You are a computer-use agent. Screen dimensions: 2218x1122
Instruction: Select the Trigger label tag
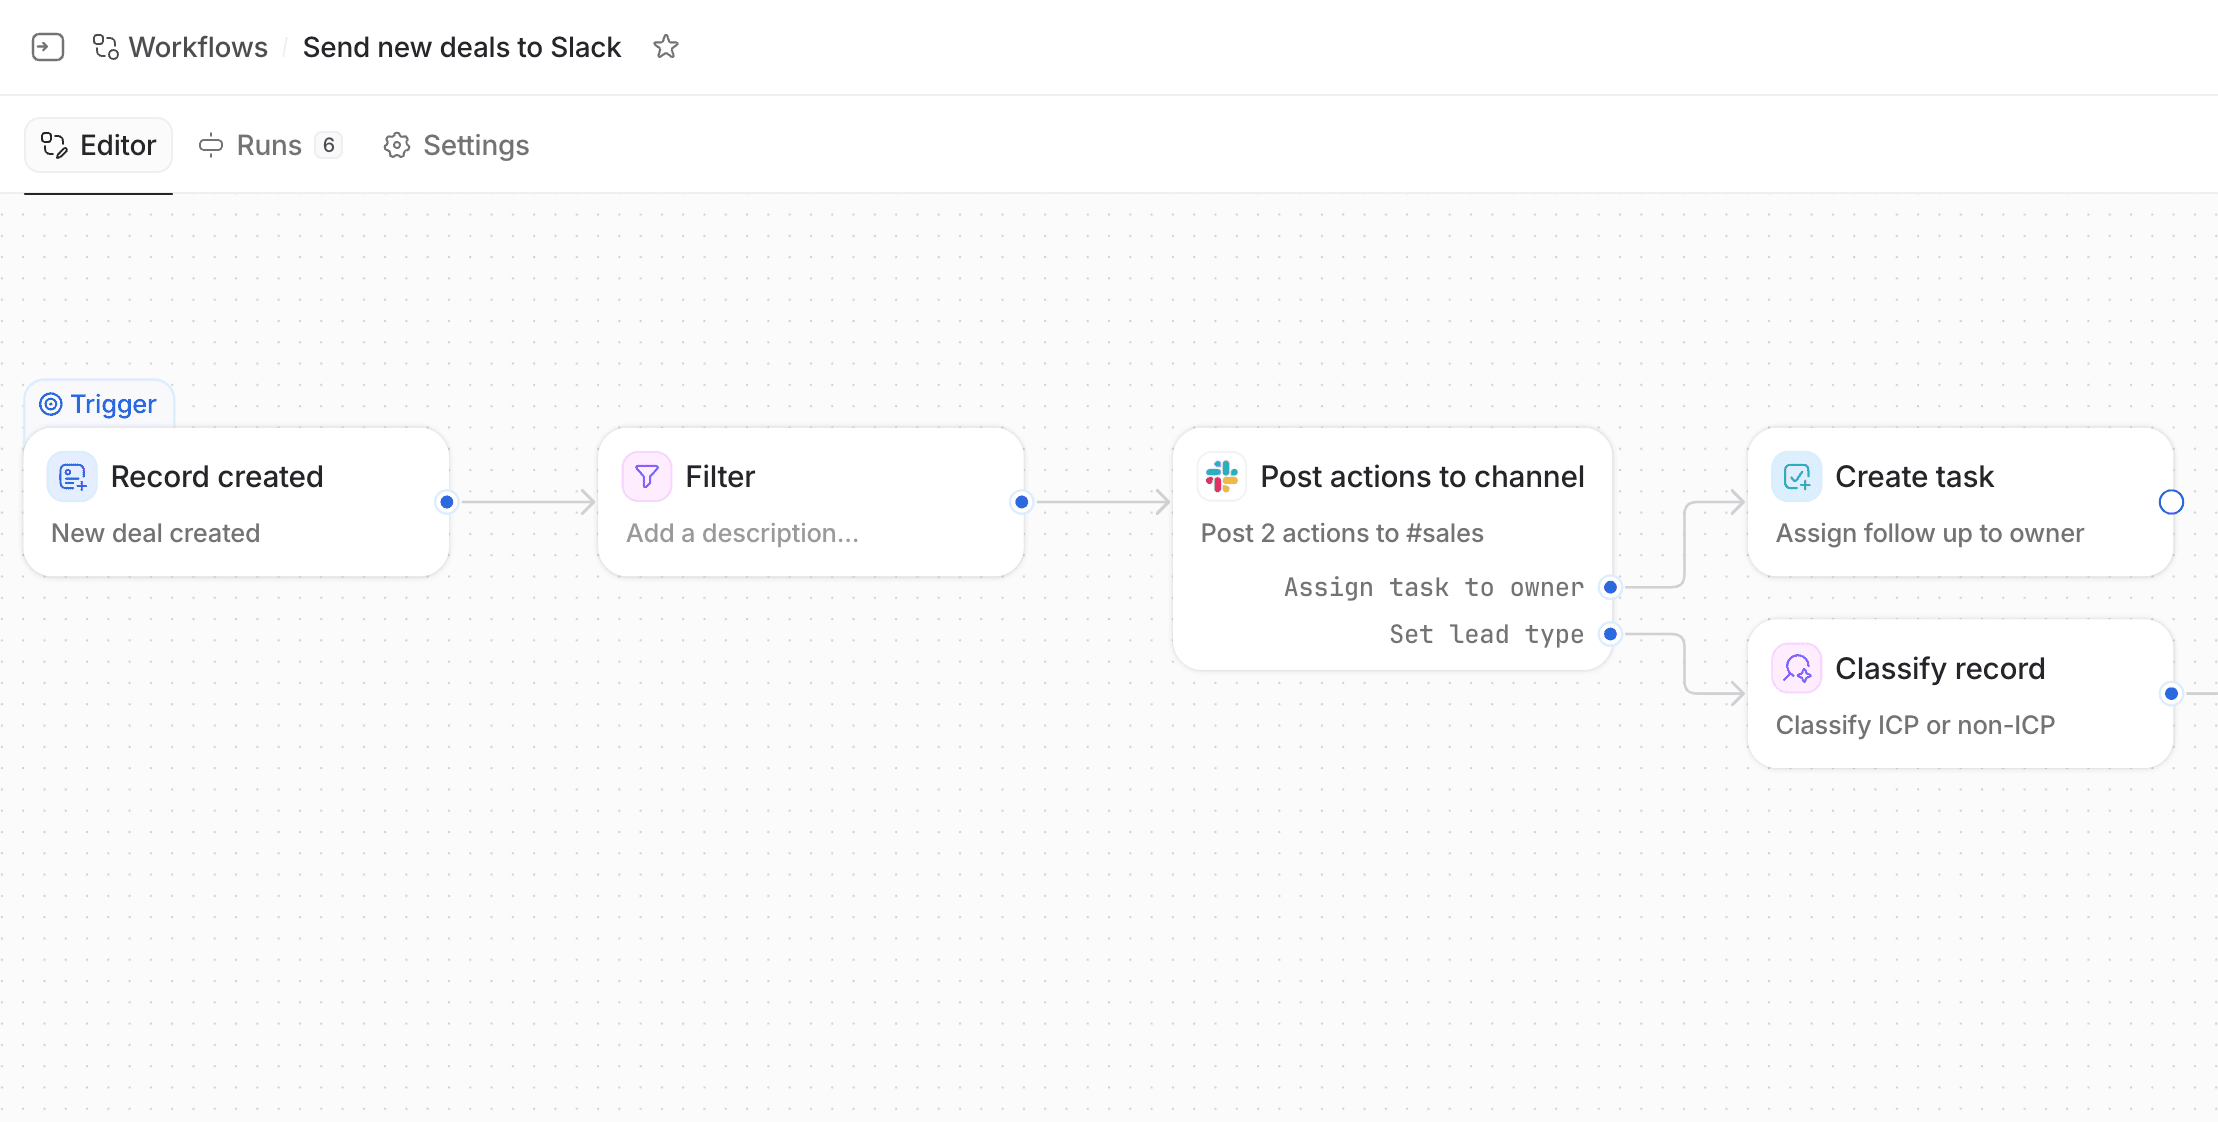tap(99, 404)
